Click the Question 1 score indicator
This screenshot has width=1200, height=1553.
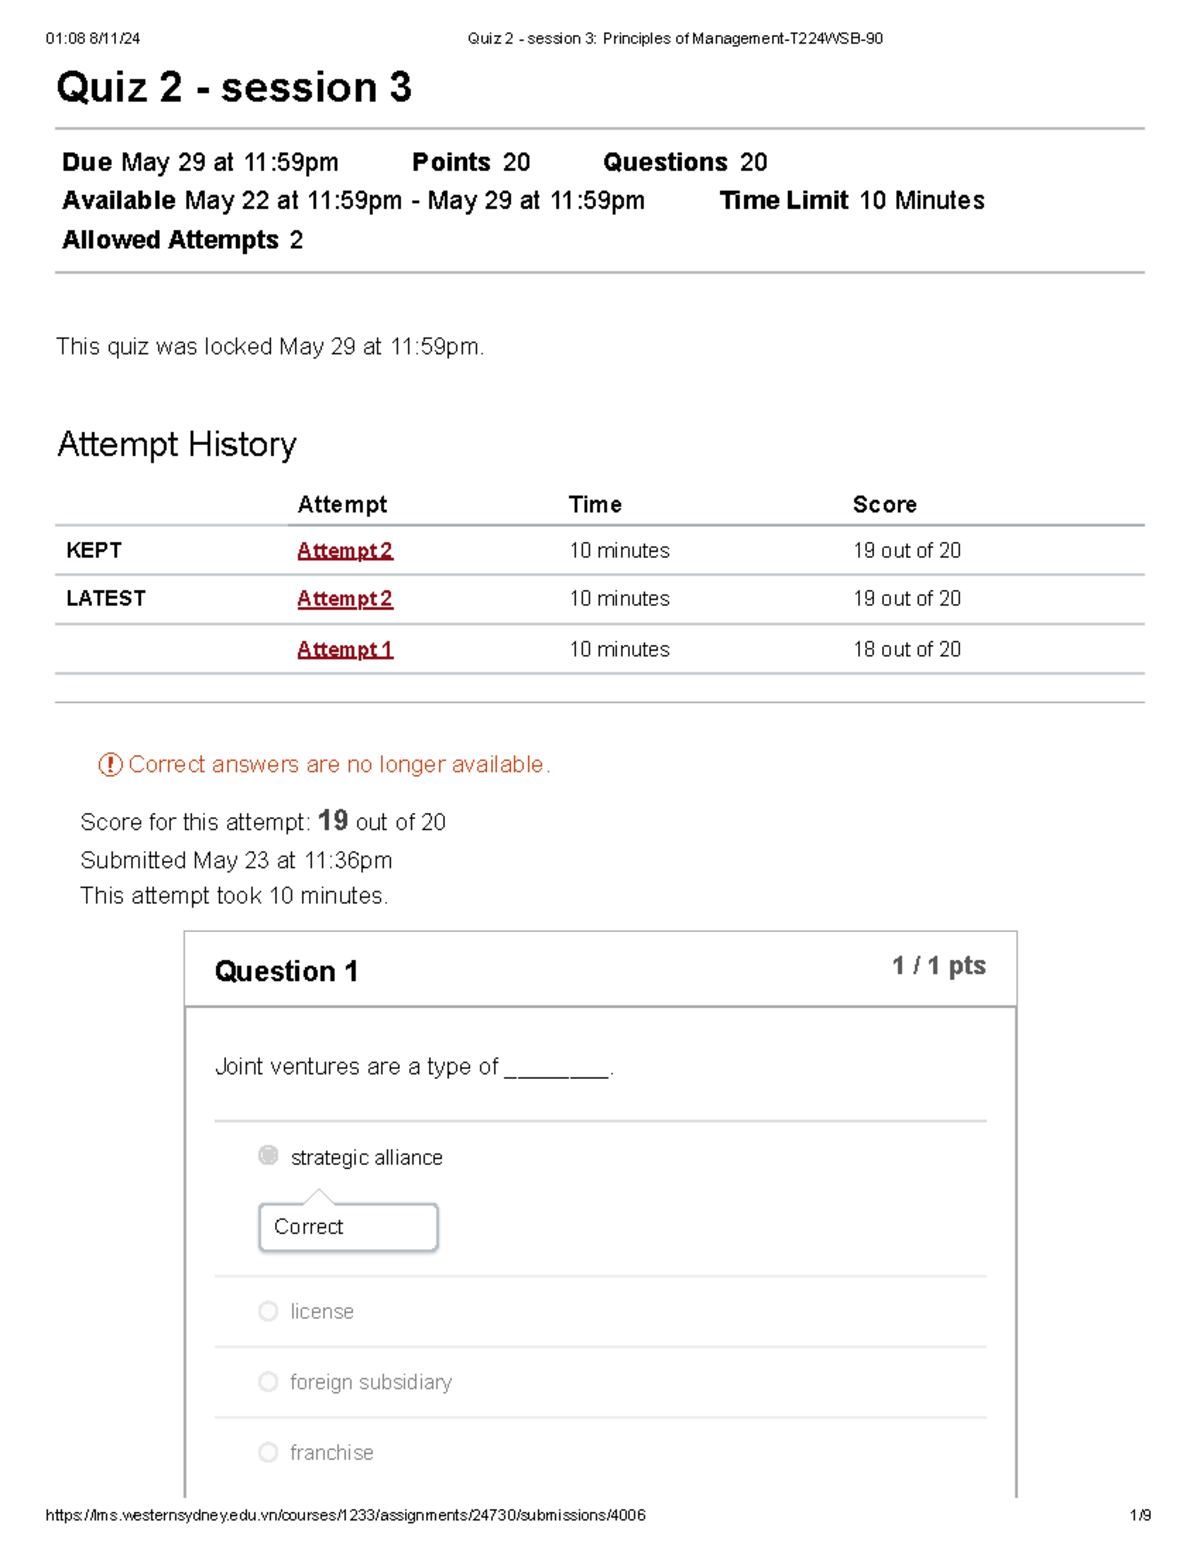coord(937,966)
